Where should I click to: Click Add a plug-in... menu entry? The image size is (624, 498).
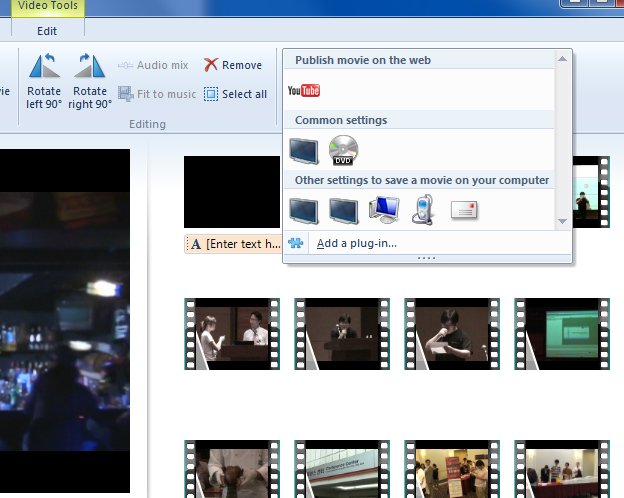[356, 243]
